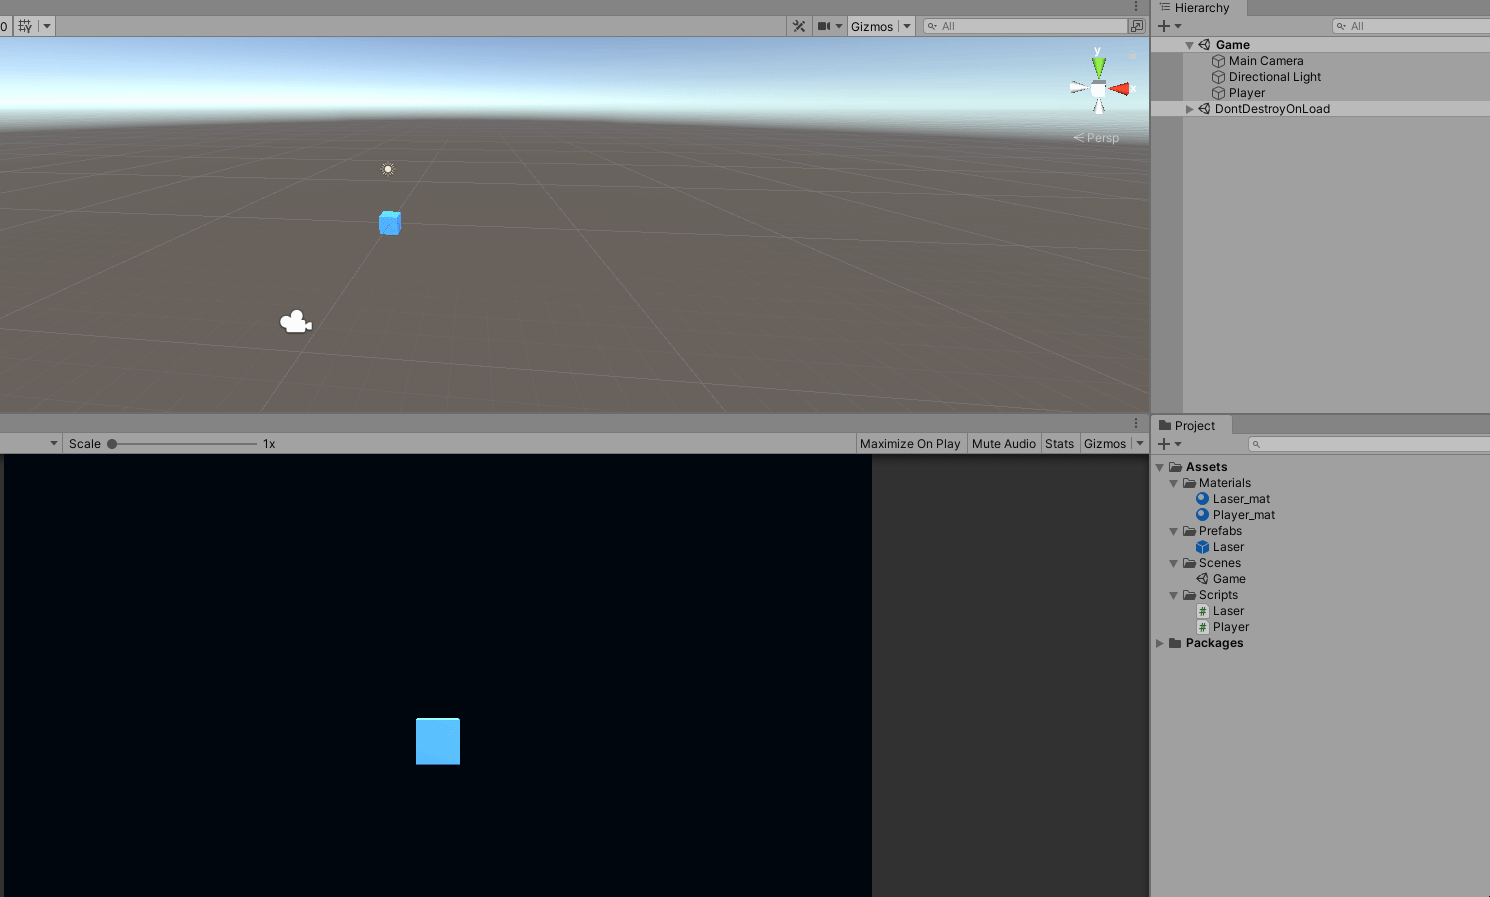Screen dimensions: 1490x897
Task: Expand DontDestroyOnLoad in the Hierarchy
Action: (x=1189, y=108)
